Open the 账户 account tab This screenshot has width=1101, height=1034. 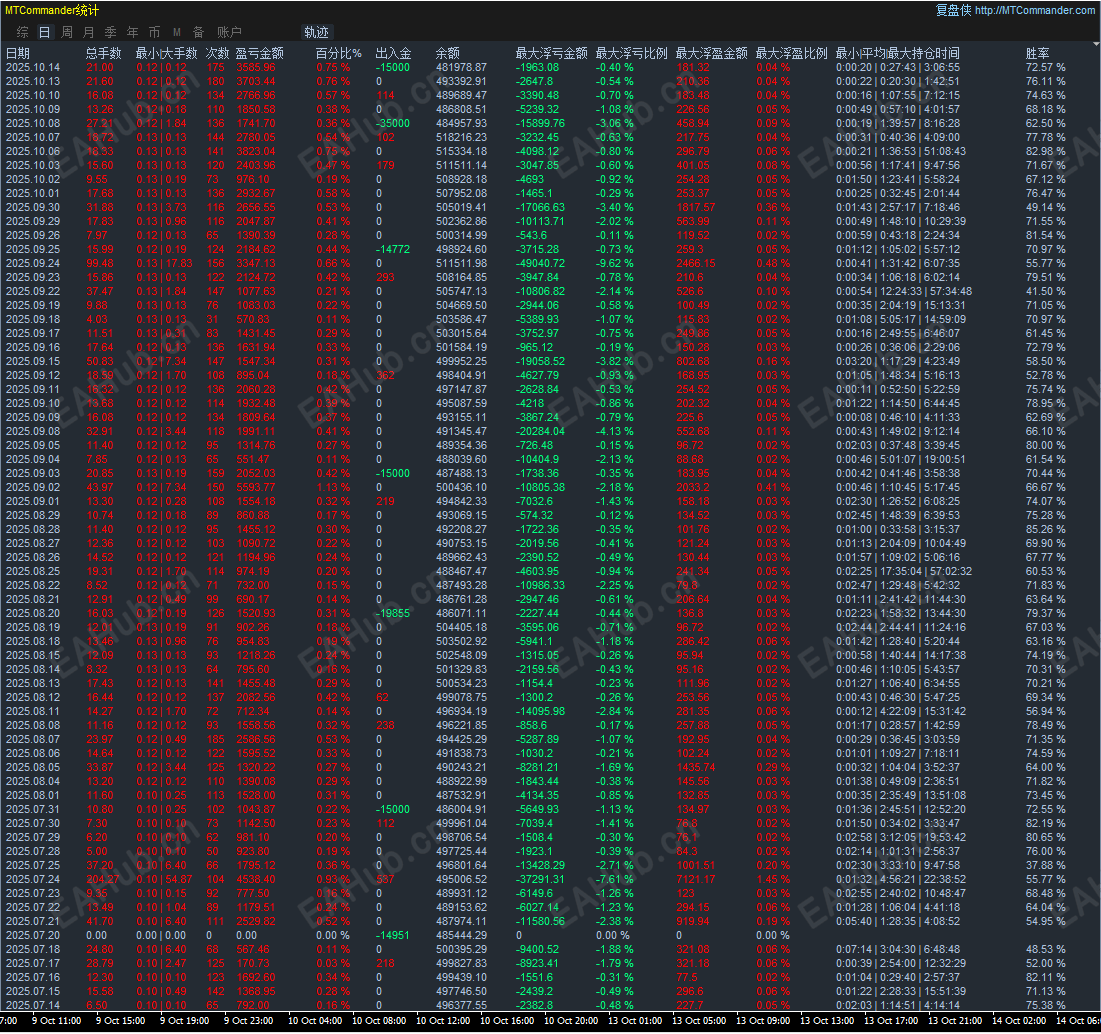(230, 32)
